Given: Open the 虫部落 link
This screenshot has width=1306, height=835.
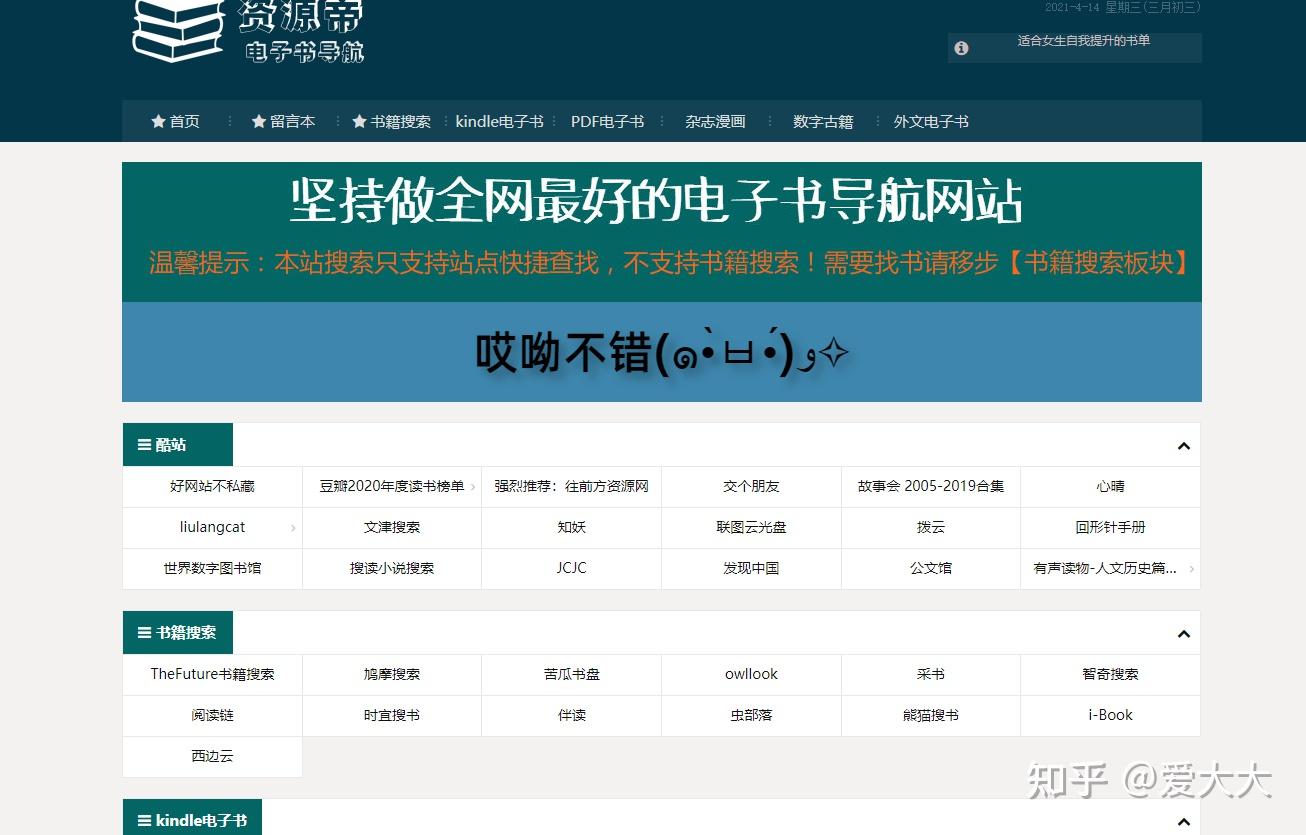Looking at the screenshot, I should 751,715.
